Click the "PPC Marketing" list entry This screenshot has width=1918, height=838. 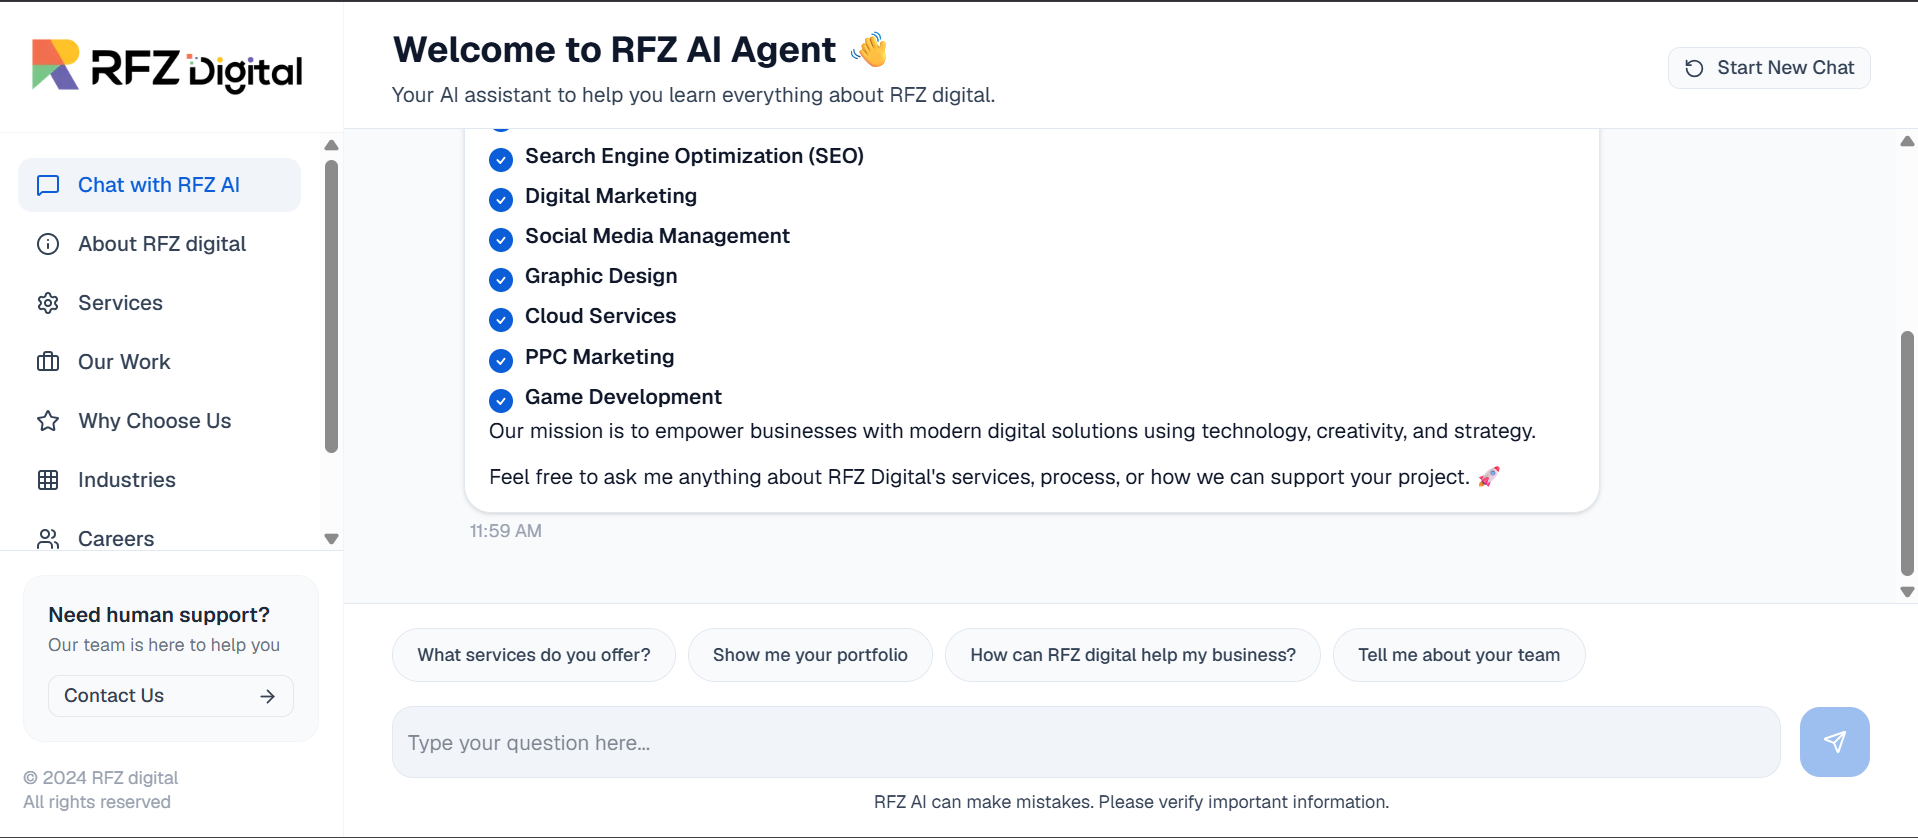click(599, 357)
